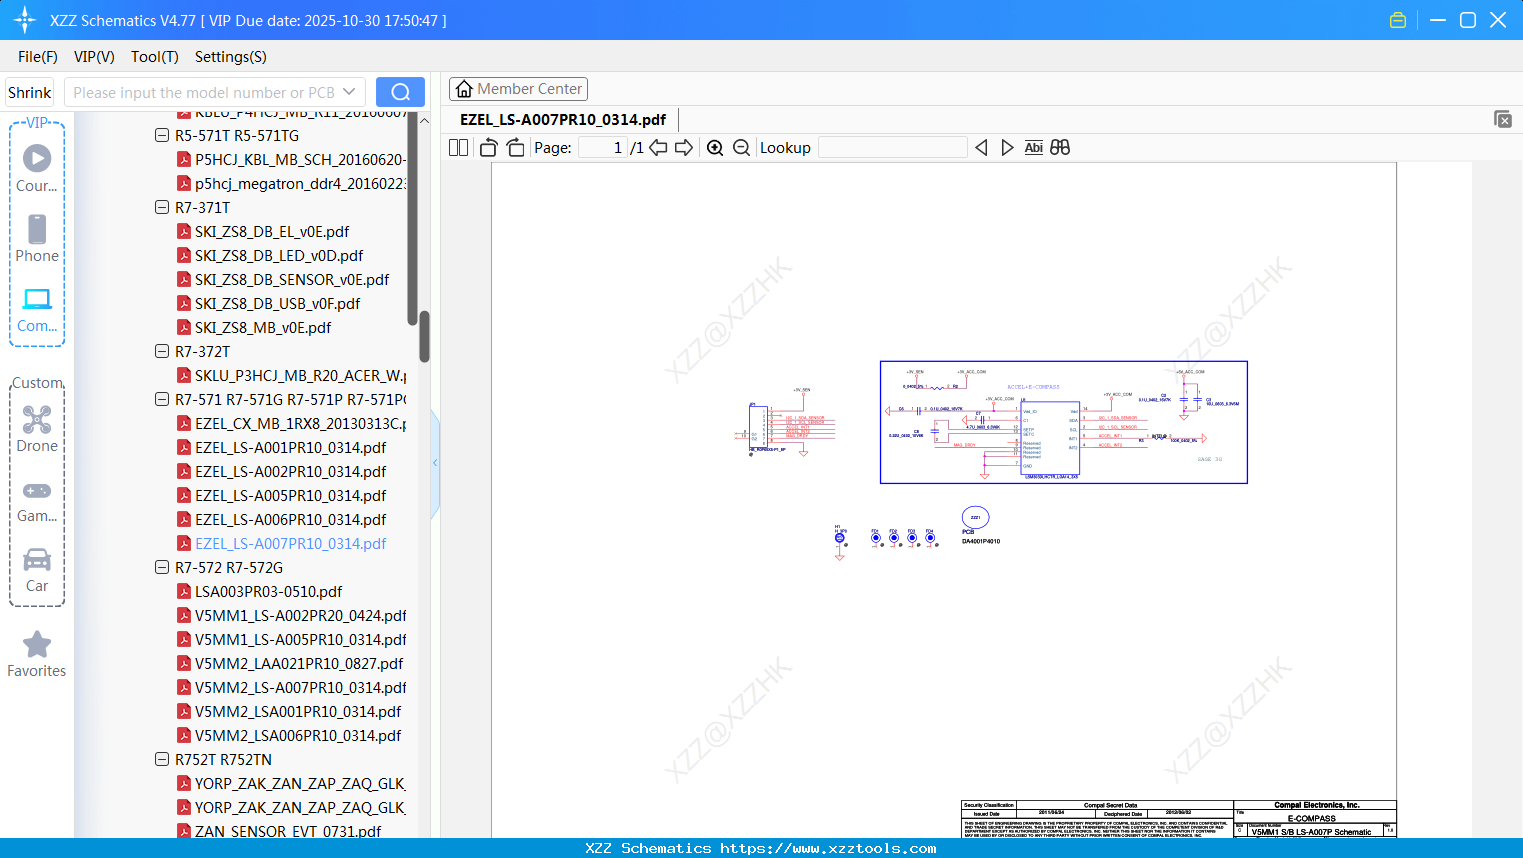
Task: Go to next page arrow icon
Action: click(684, 148)
